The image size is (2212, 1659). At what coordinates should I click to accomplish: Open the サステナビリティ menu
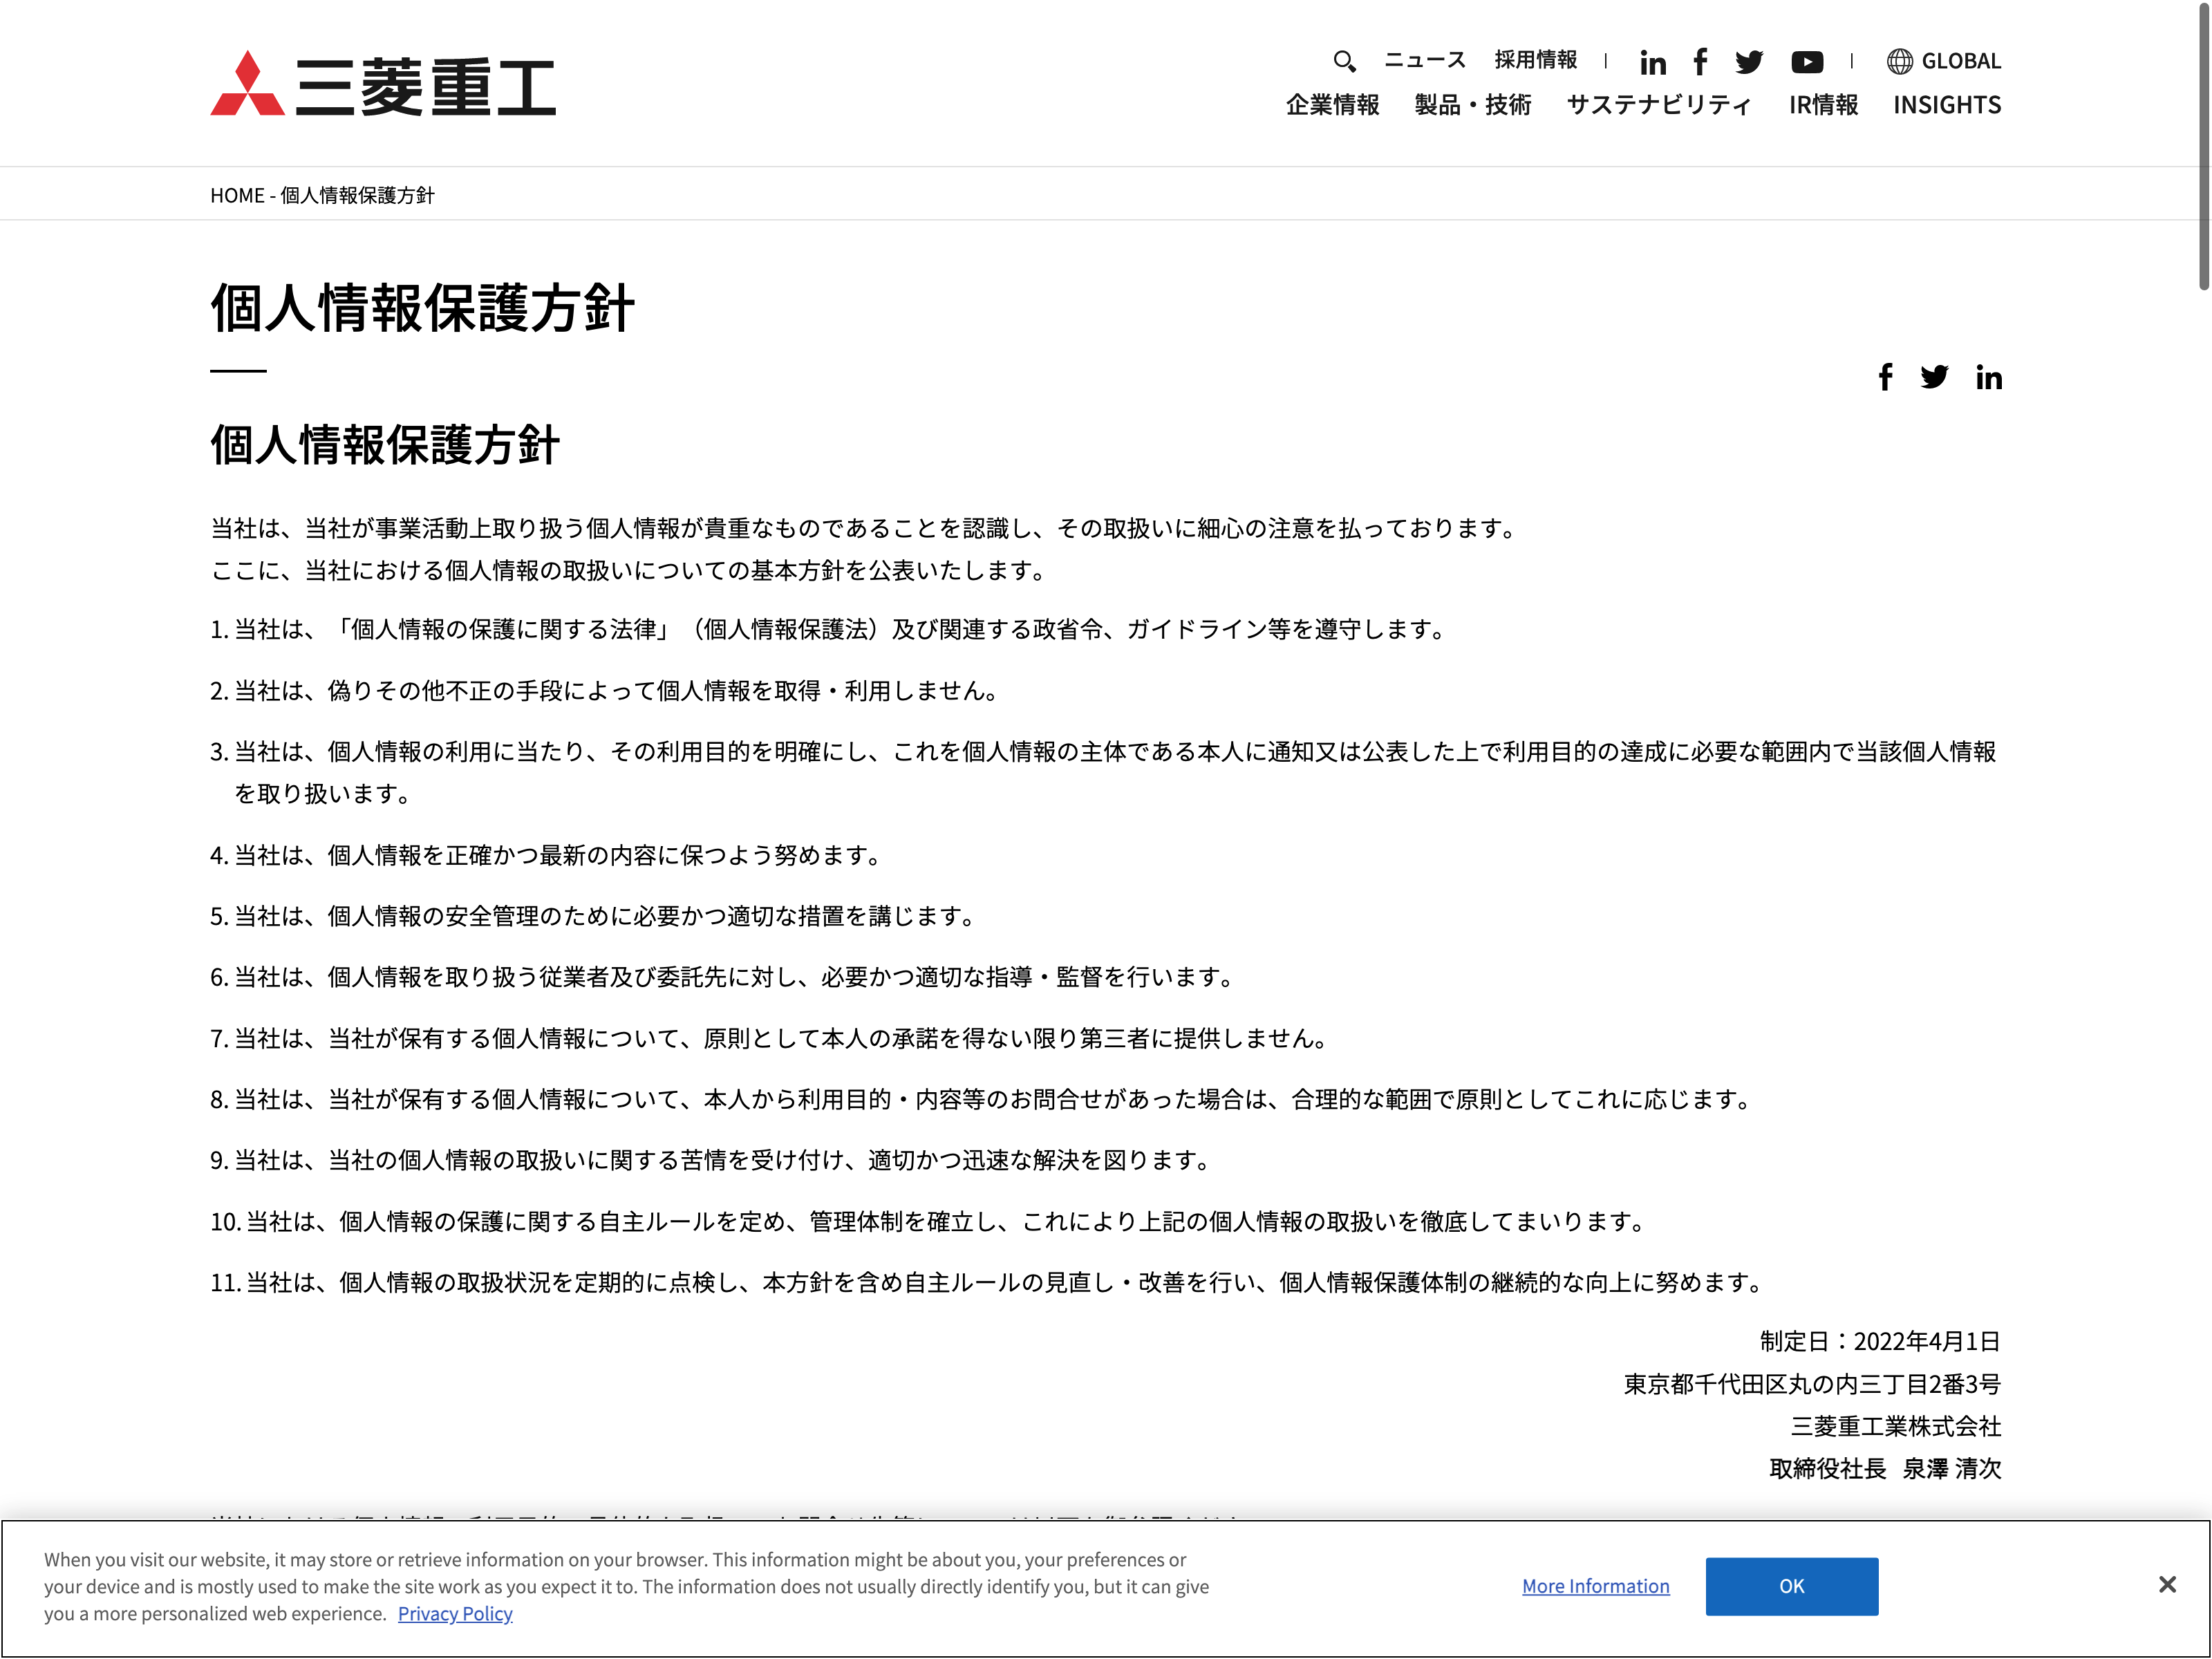1659,105
